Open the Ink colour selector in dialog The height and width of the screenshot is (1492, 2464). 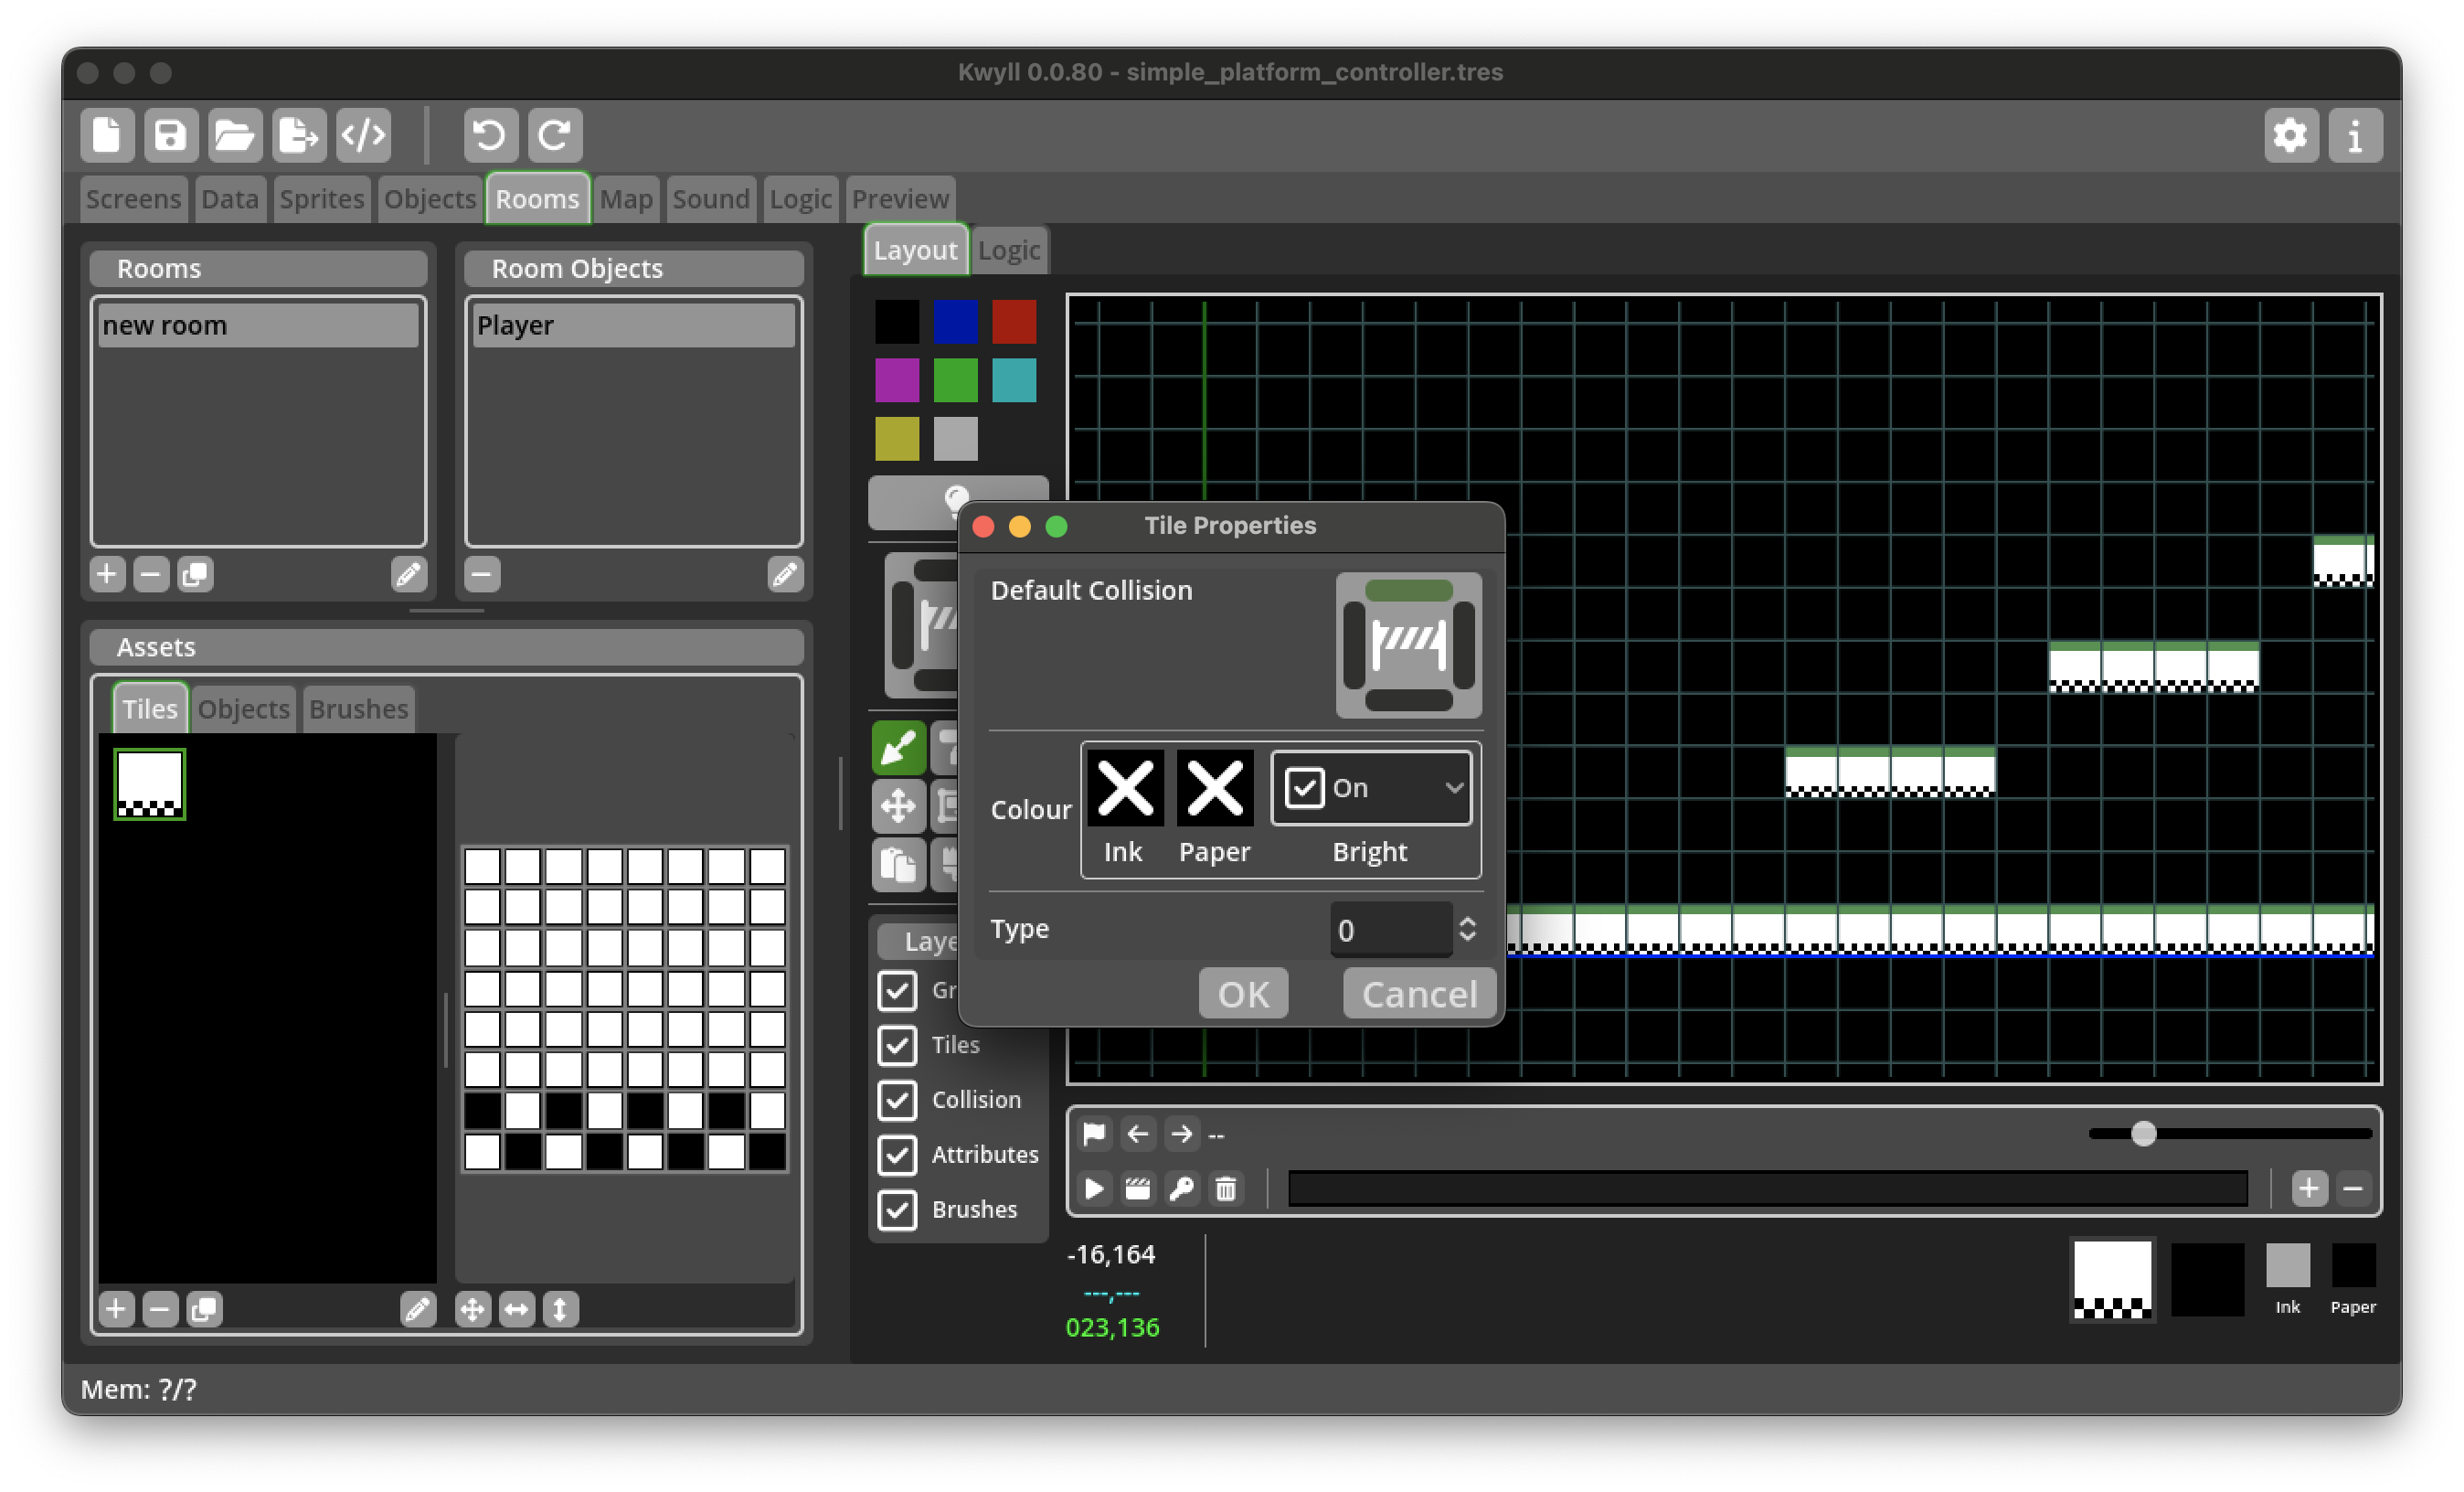1125,788
